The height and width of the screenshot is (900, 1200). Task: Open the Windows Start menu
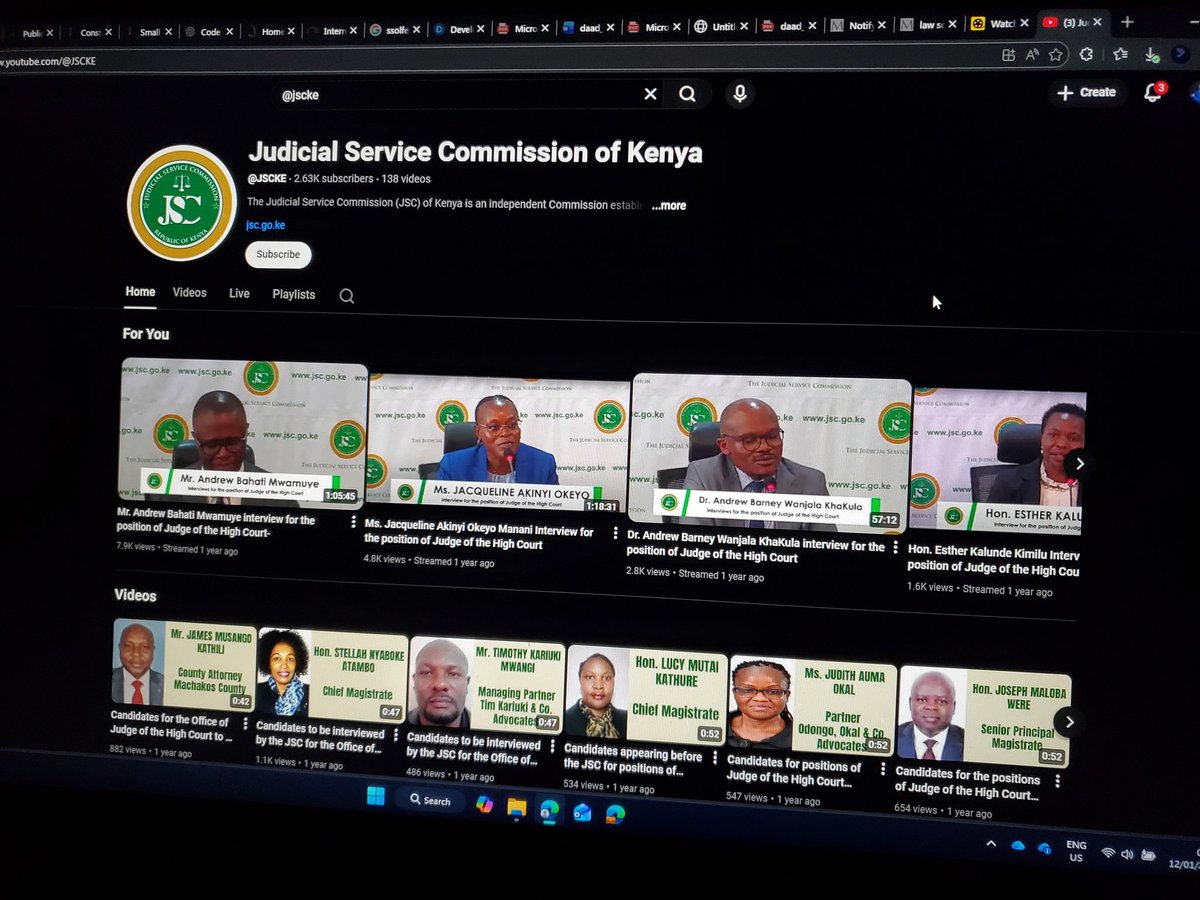[375, 797]
